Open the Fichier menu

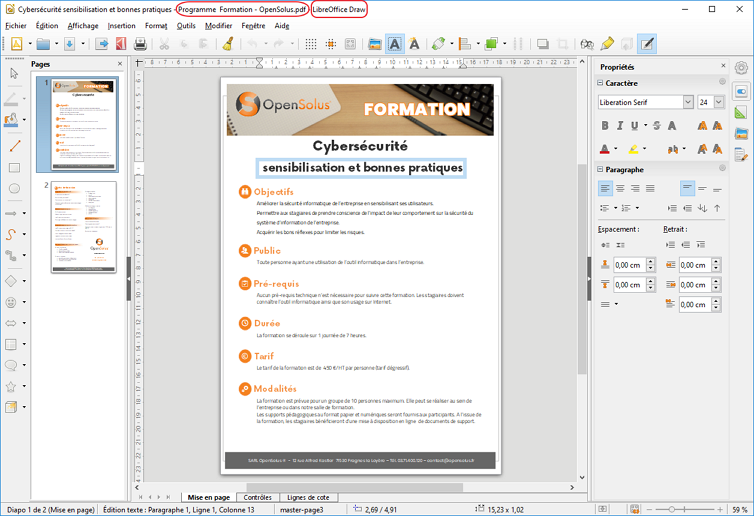click(16, 25)
